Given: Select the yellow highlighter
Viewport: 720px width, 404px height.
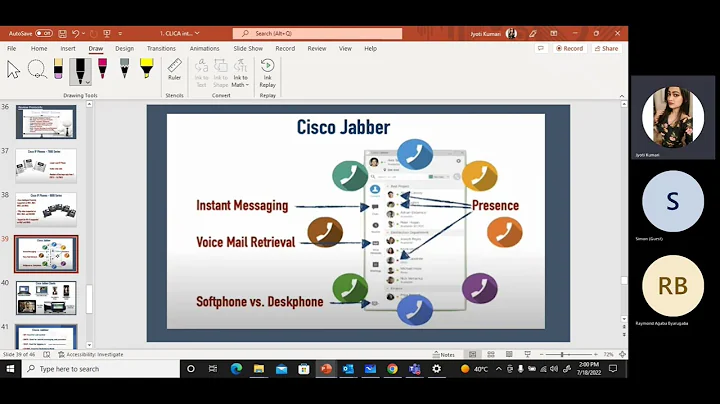Looking at the screenshot, I should pyautogui.click(x=146, y=68).
